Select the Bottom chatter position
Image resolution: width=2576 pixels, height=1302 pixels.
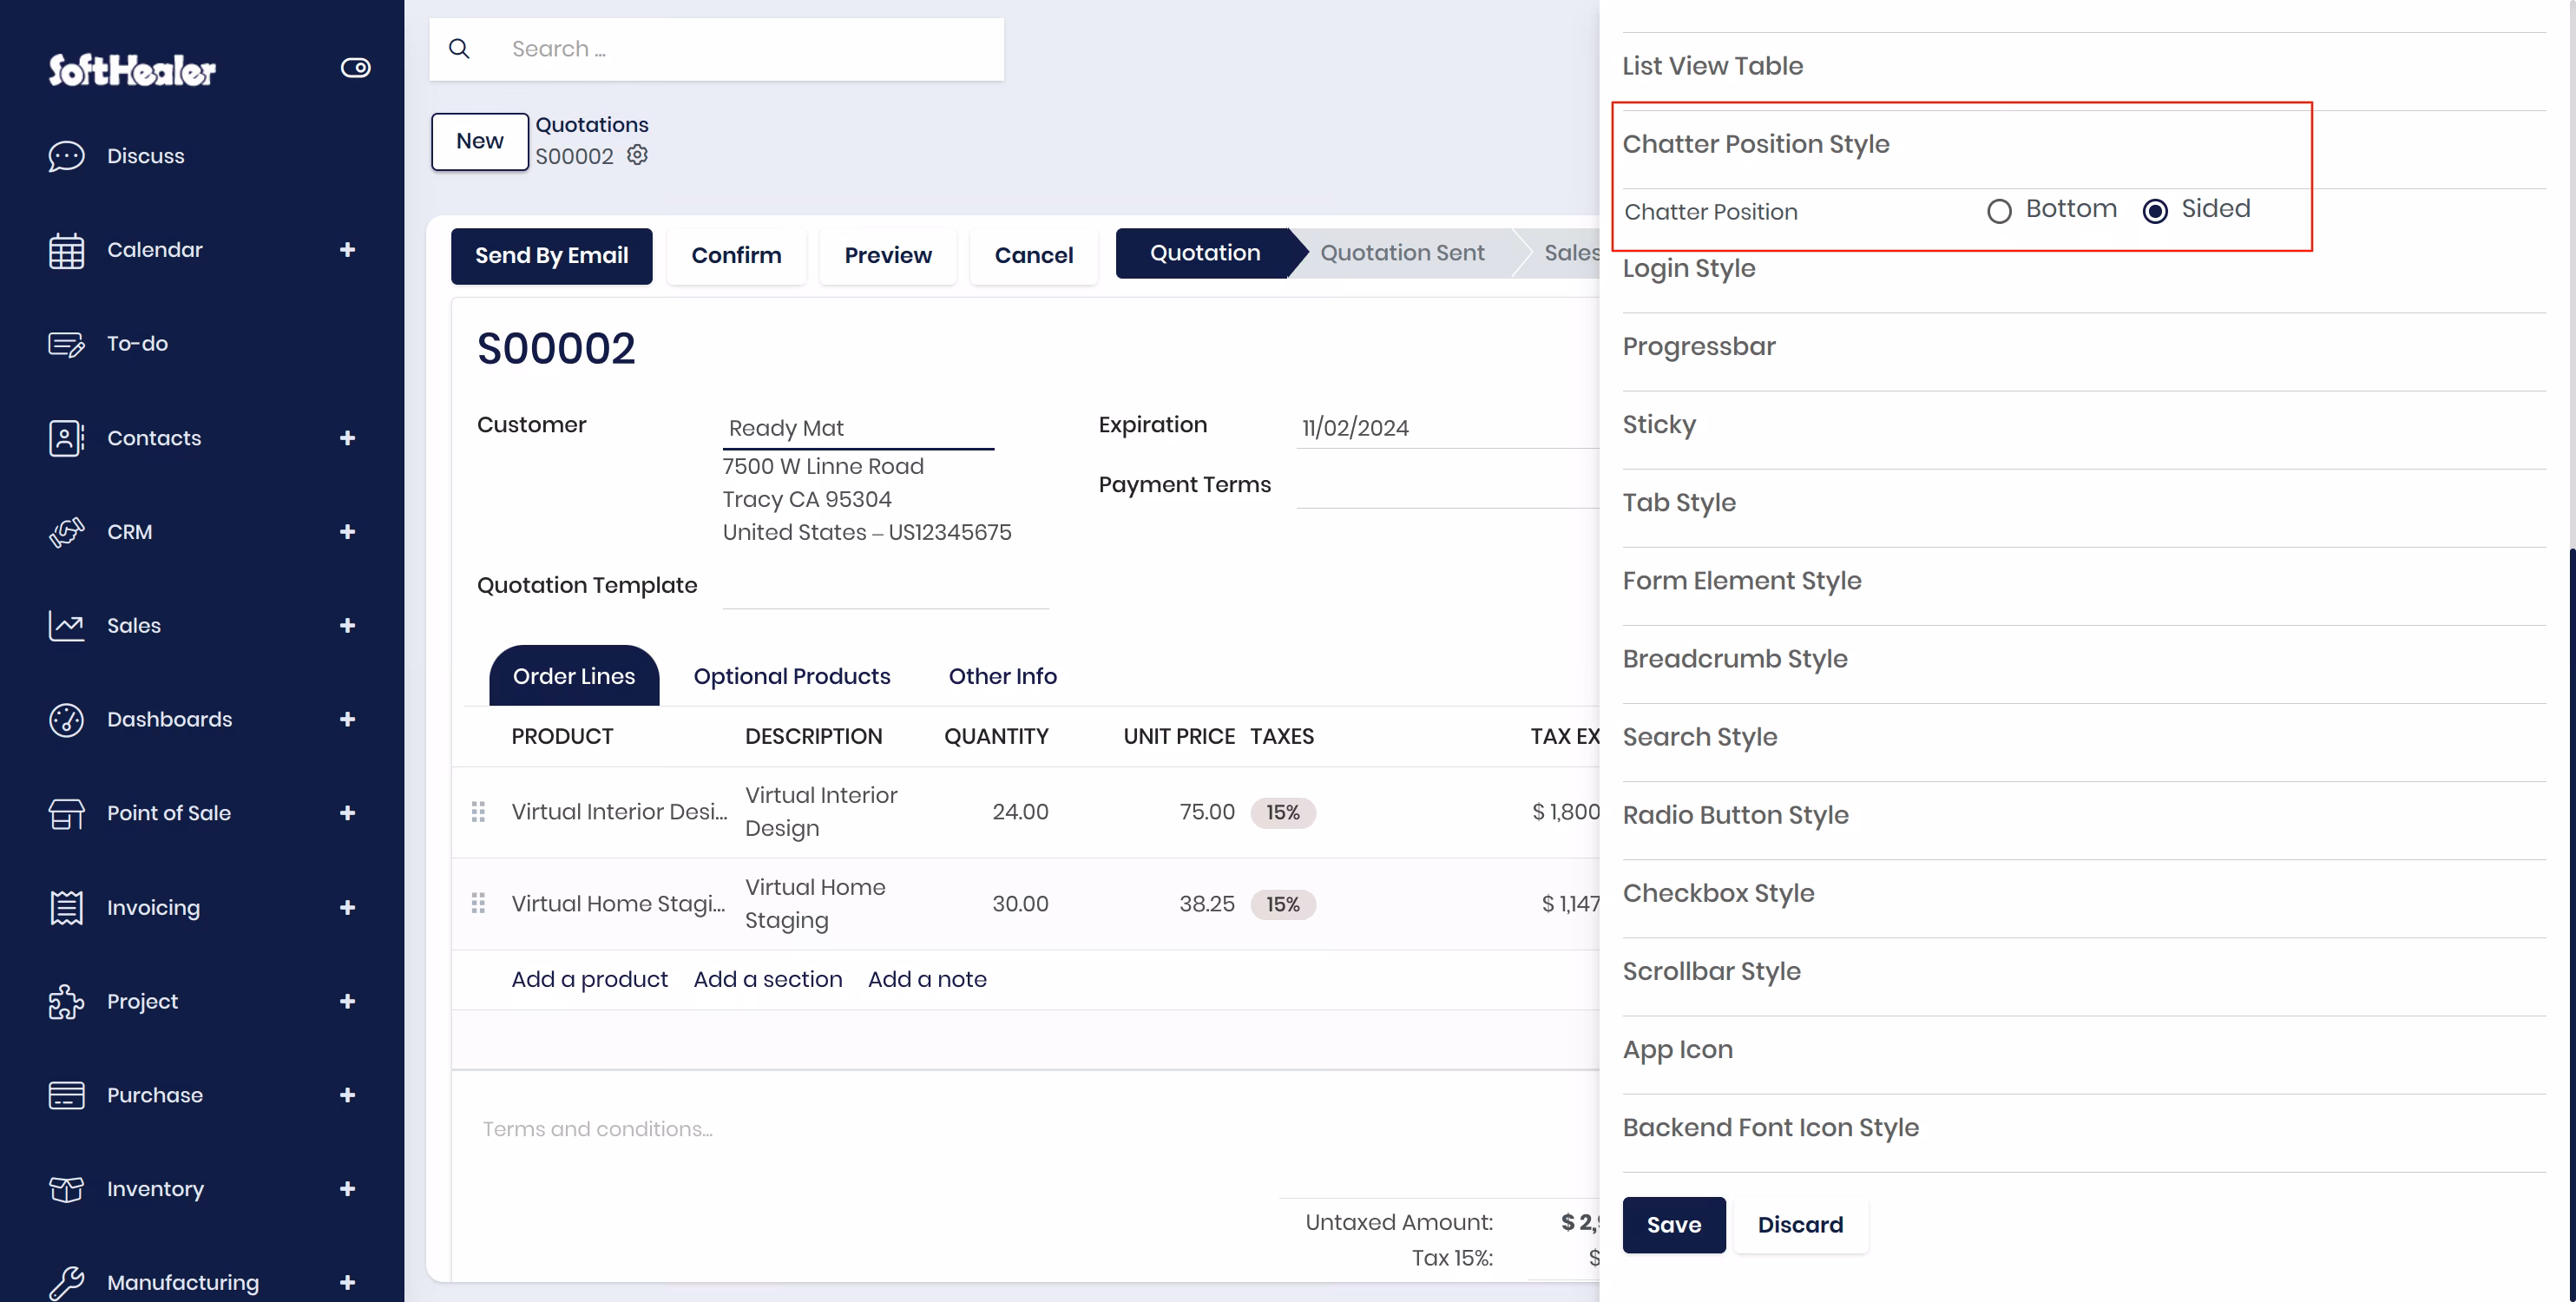[x=1999, y=211]
